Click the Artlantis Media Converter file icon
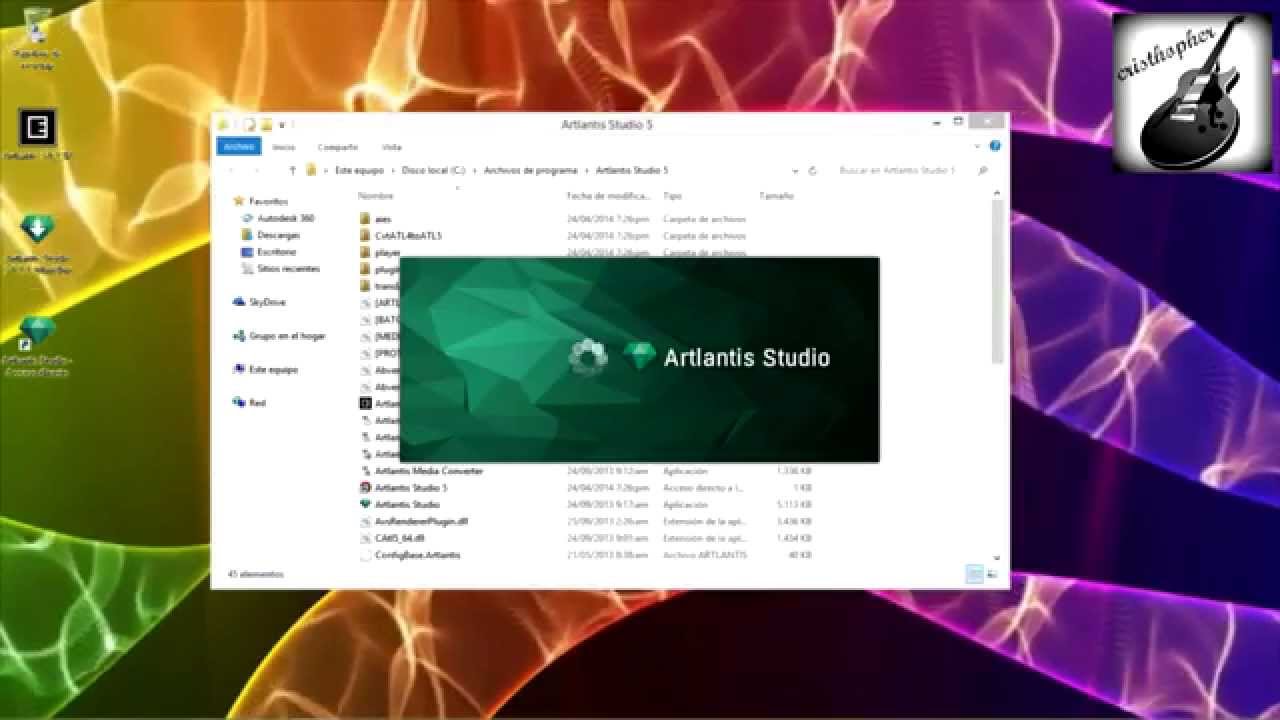This screenshot has height=720, width=1280. [x=366, y=470]
